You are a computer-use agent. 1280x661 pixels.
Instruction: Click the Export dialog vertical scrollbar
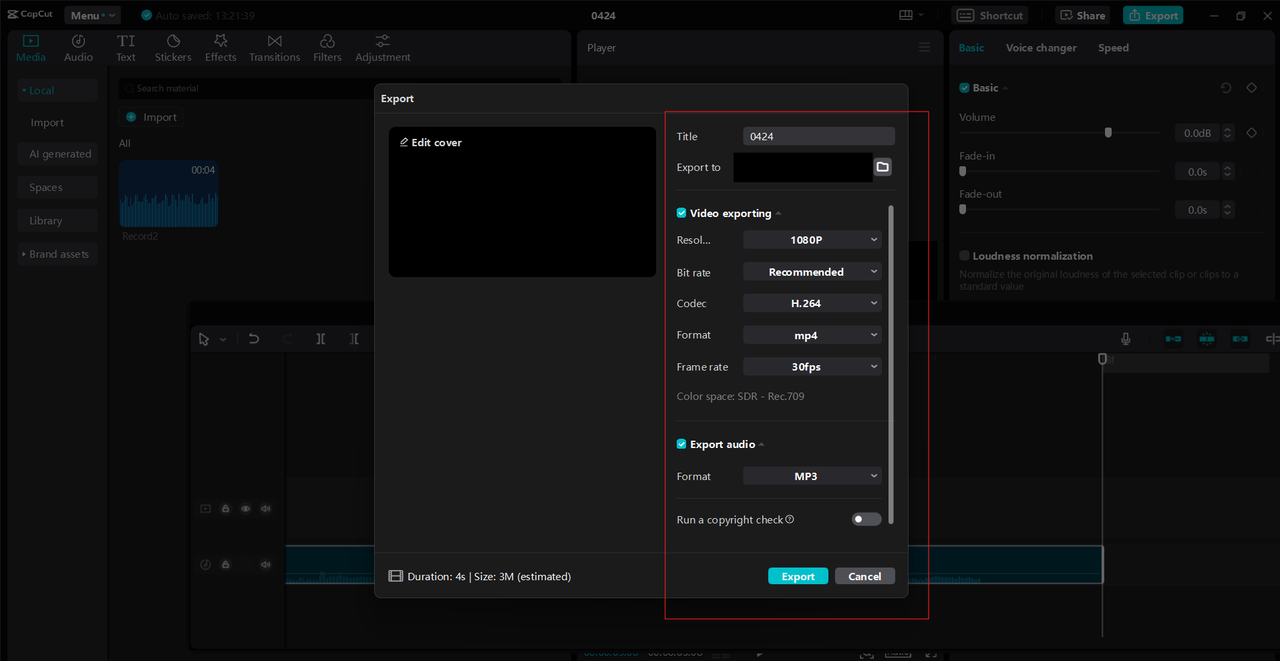pos(890,365)
